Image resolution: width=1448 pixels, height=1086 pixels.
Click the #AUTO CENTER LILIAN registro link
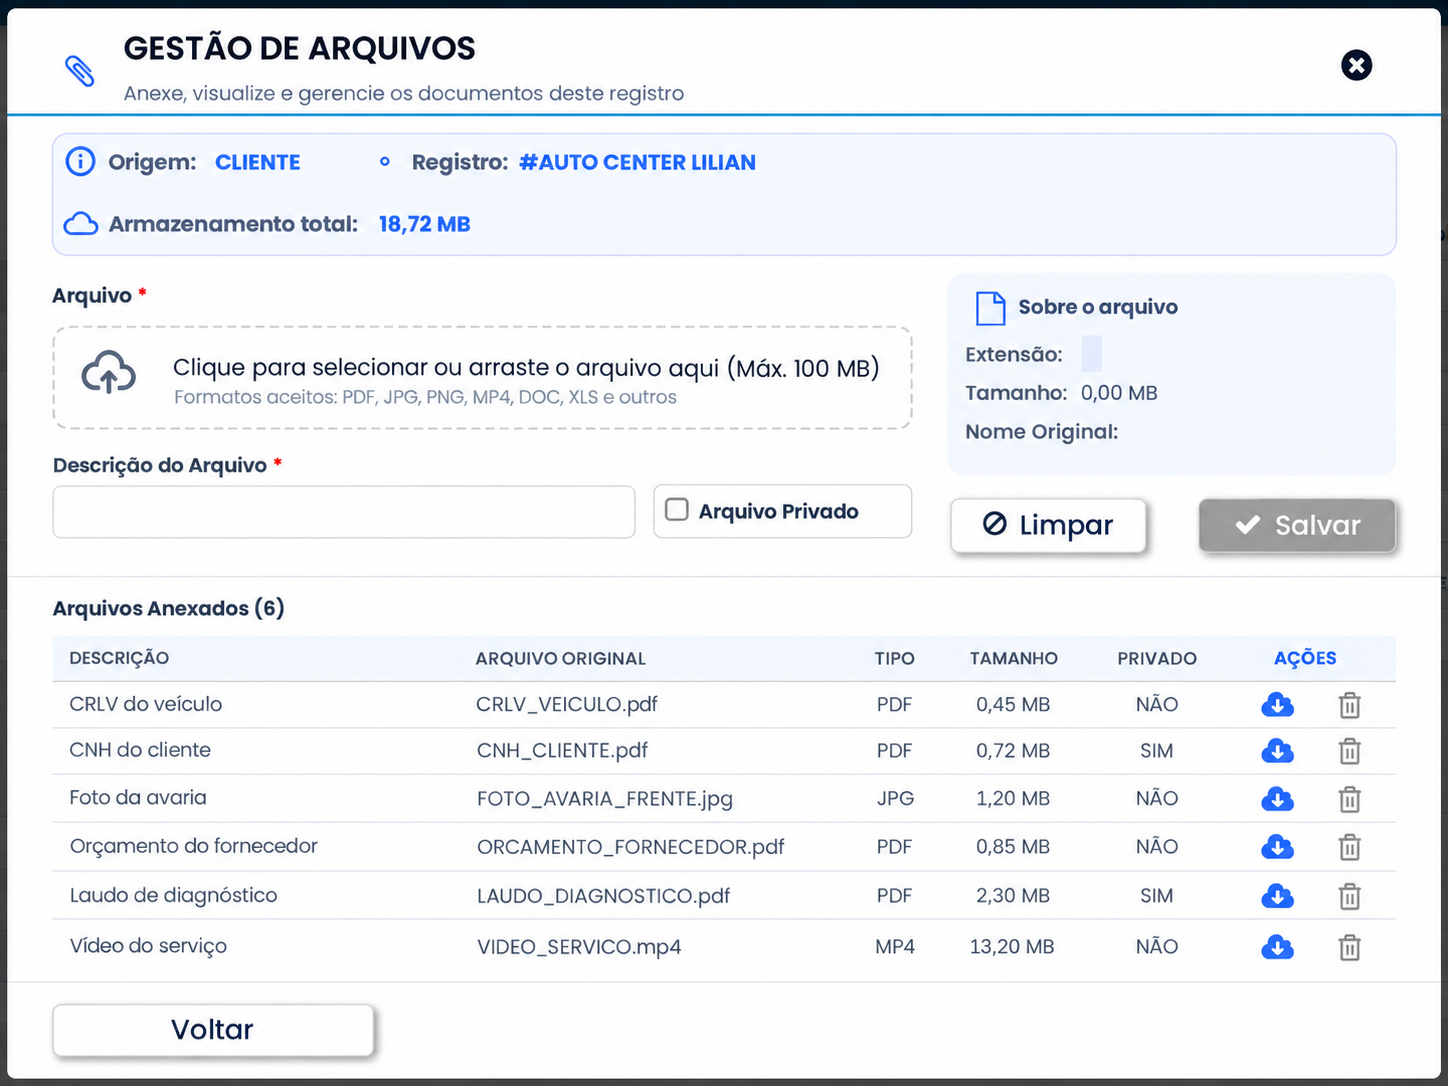click(x=637, y=162)
